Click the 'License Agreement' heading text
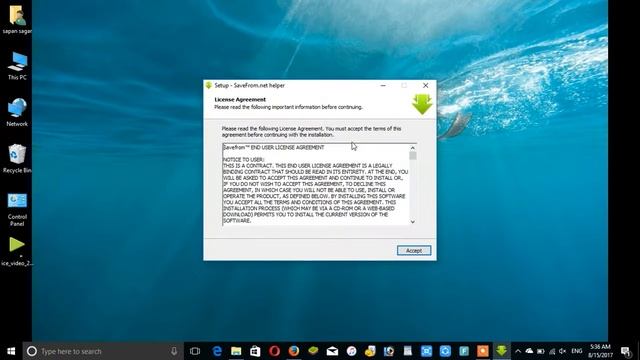 click(240, 99)
